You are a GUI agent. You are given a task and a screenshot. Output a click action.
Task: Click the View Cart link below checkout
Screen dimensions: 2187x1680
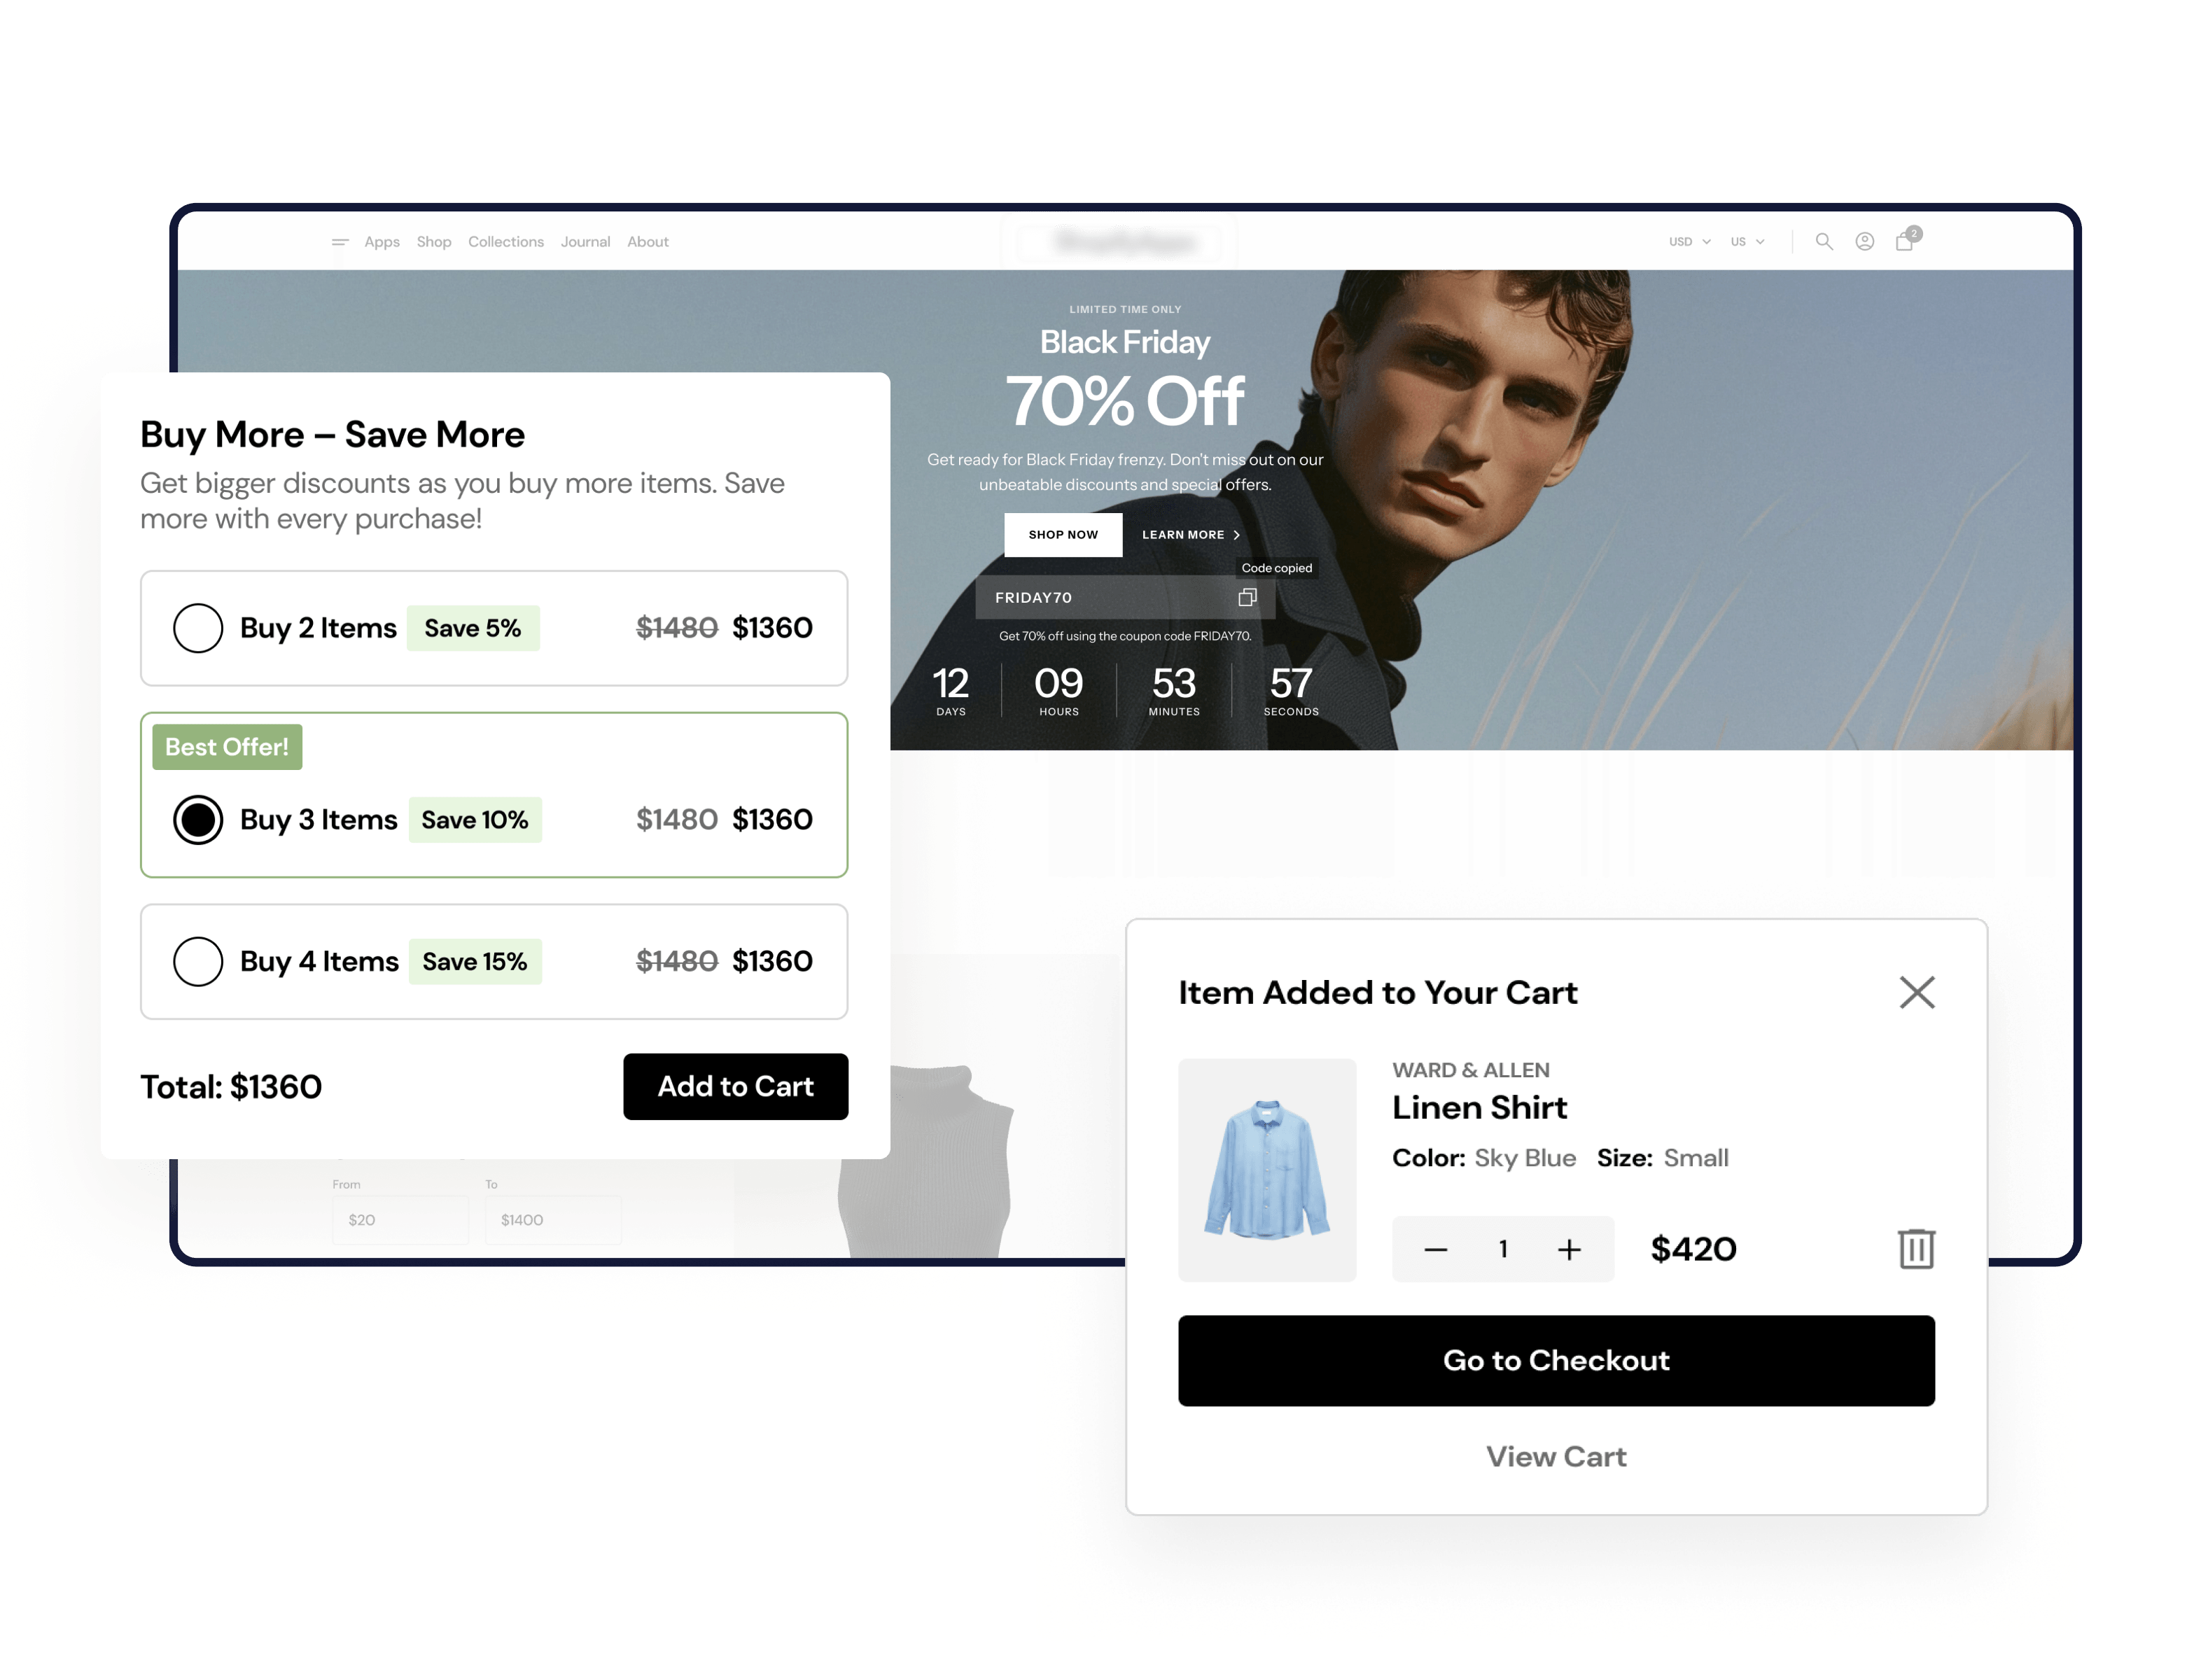(x=1555, y=1456)
